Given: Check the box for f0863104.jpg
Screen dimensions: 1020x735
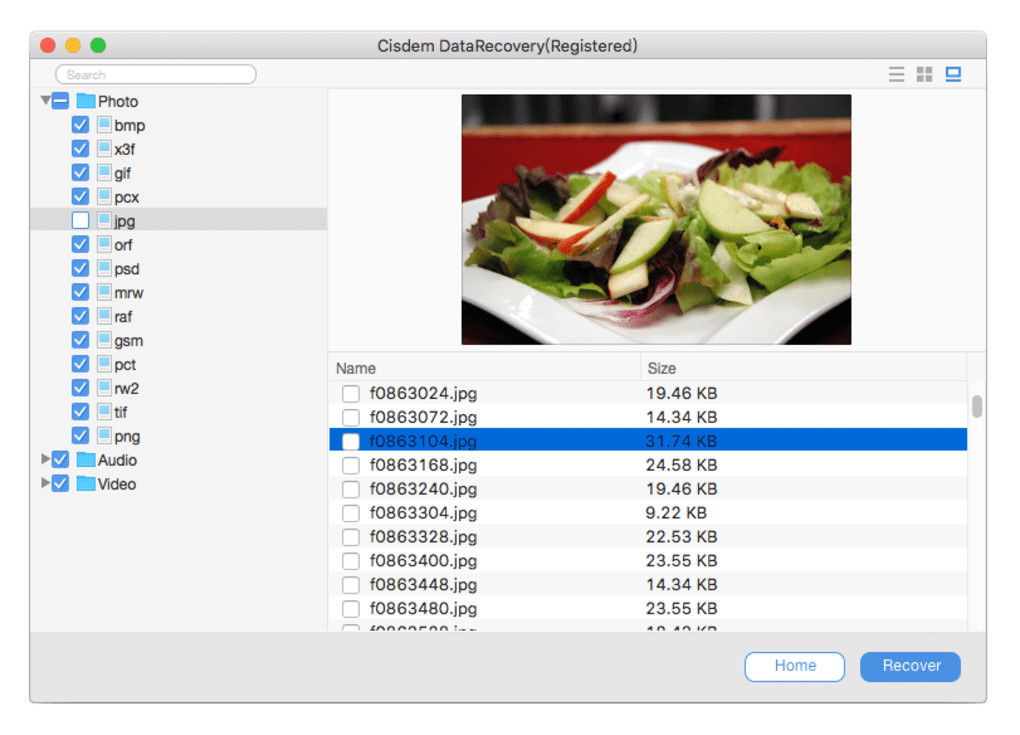Looking at the screenshot, I should pos(351,441).
